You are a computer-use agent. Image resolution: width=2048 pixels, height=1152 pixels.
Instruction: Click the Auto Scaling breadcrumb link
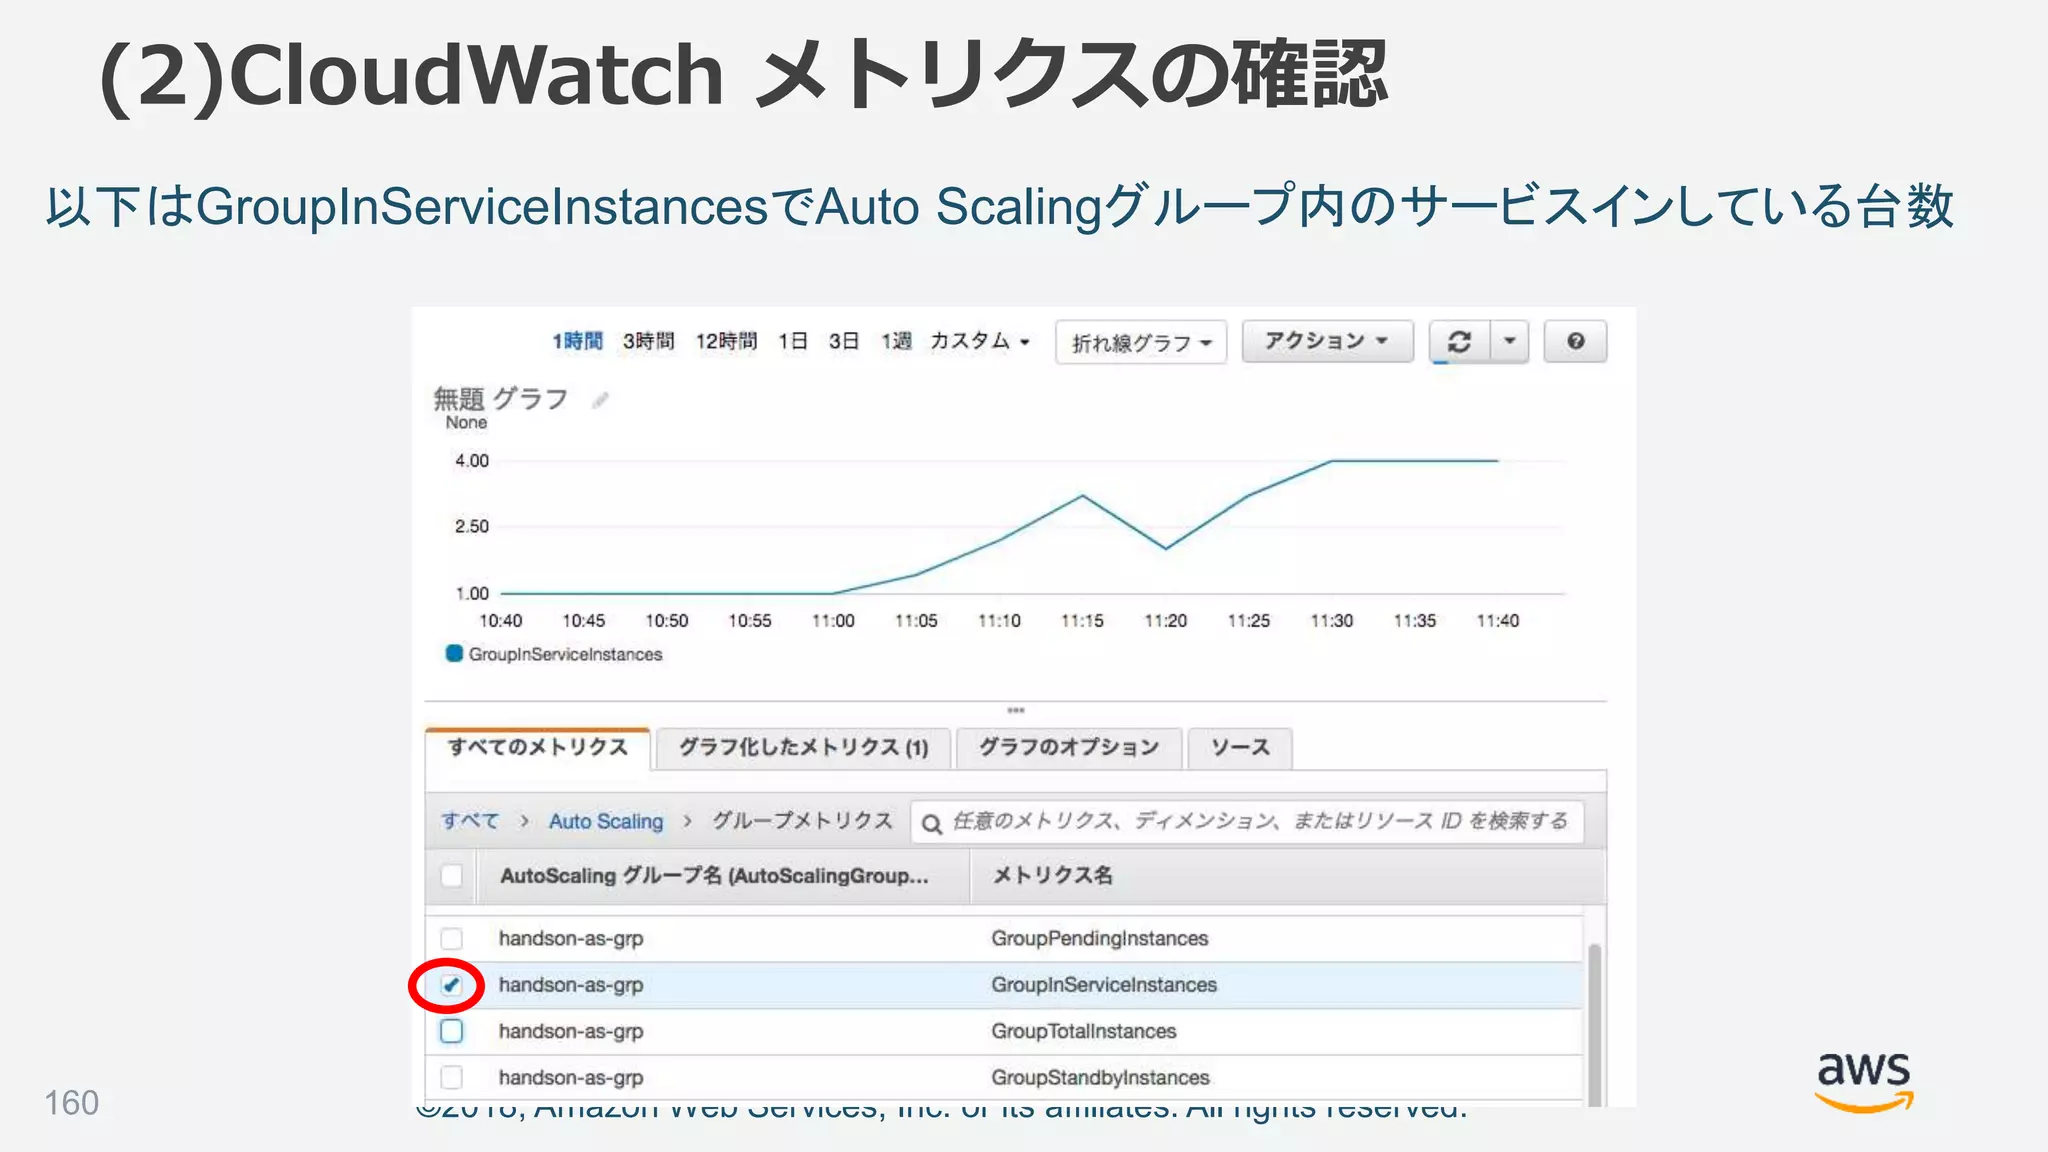click(606, 821)
